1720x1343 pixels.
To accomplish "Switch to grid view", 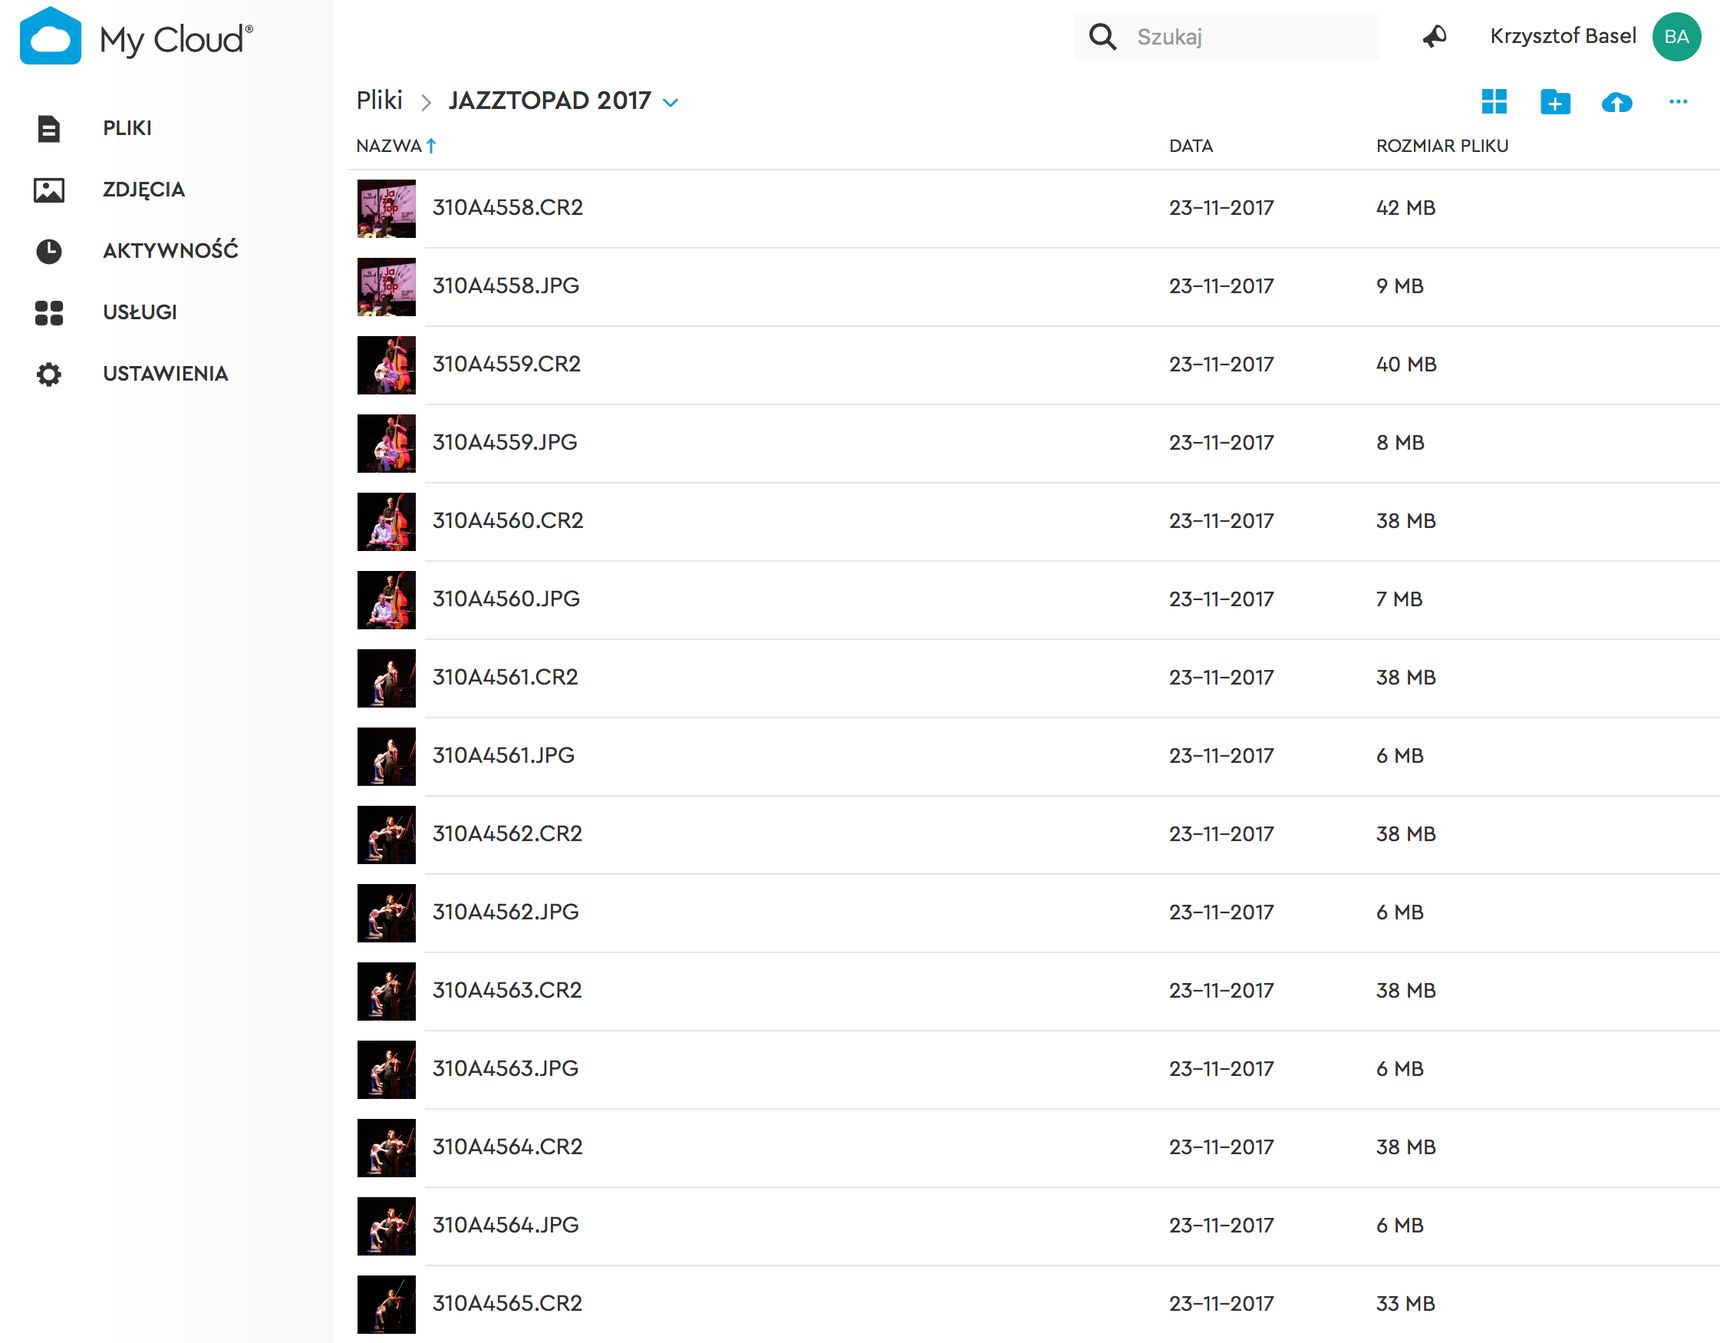I will coord(1494,101).
